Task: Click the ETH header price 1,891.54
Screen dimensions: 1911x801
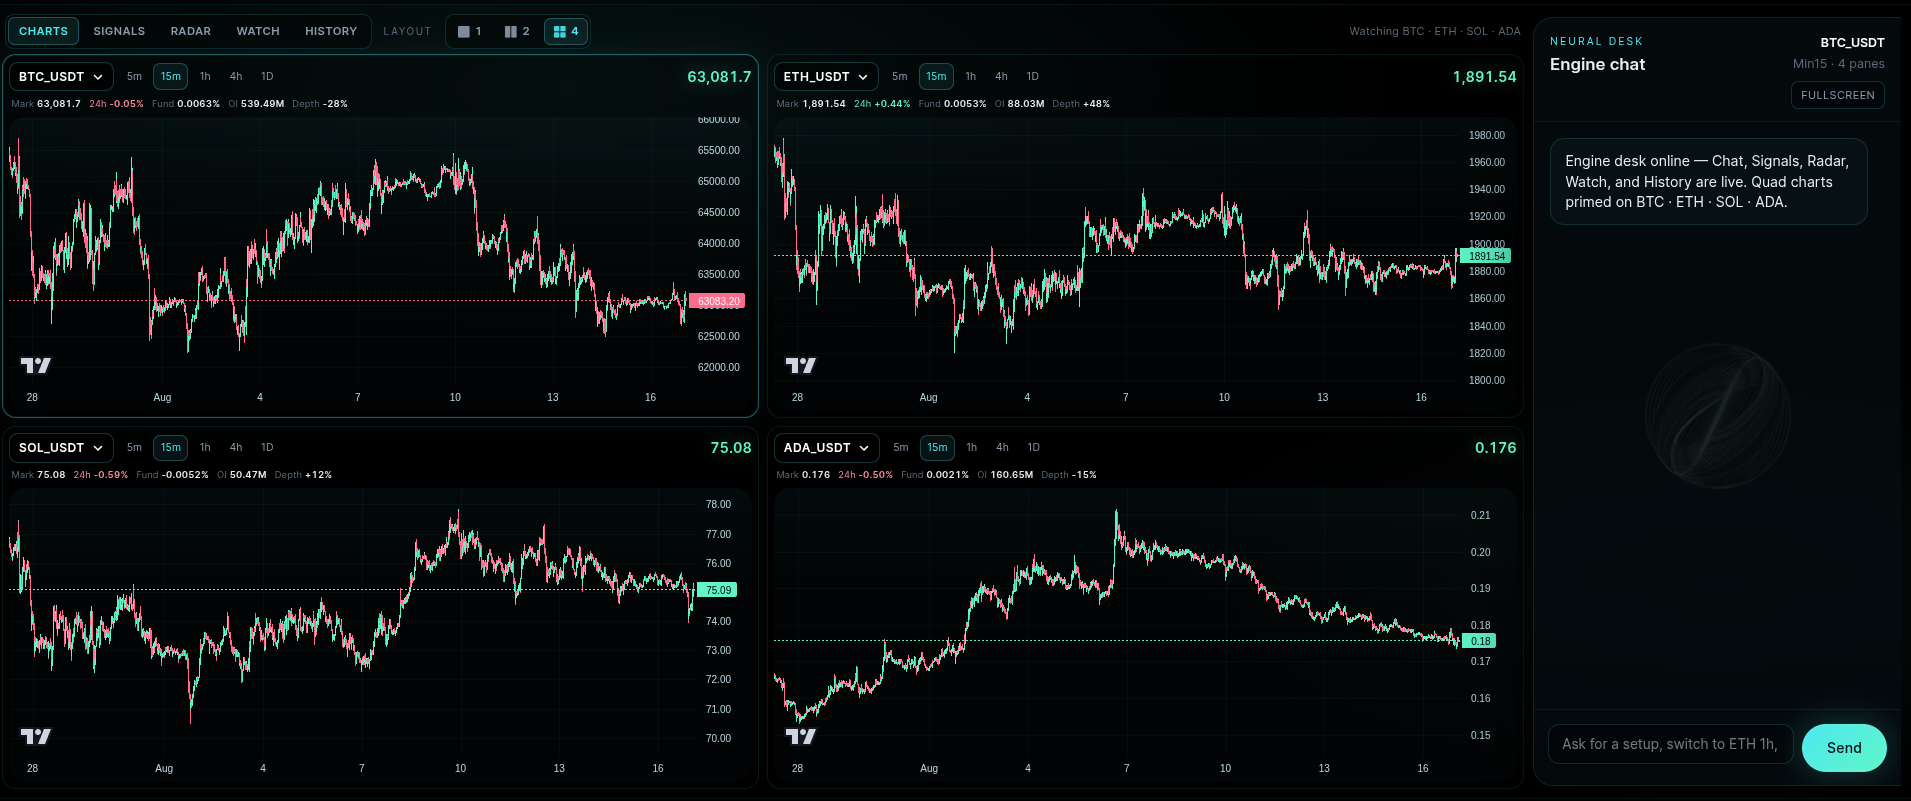Action: pyautogui.click(x=1485, y=77)
